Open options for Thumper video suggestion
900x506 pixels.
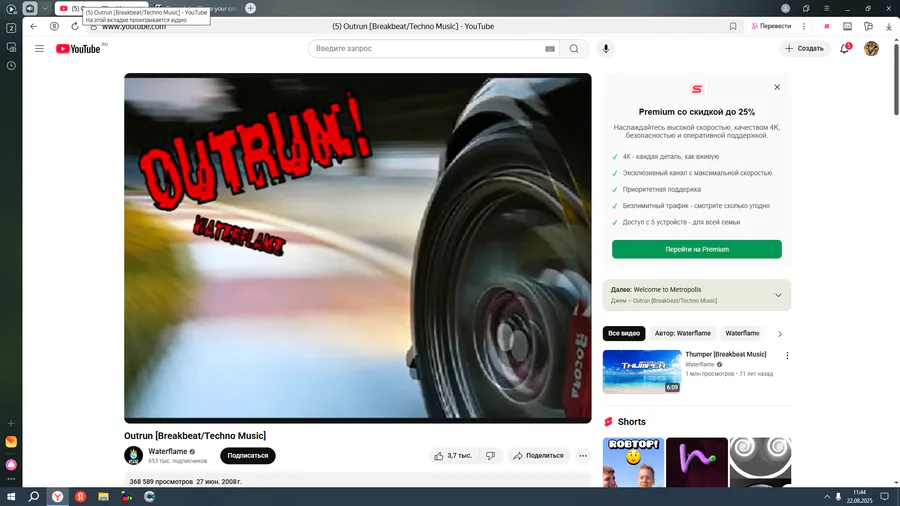(787, 356)
